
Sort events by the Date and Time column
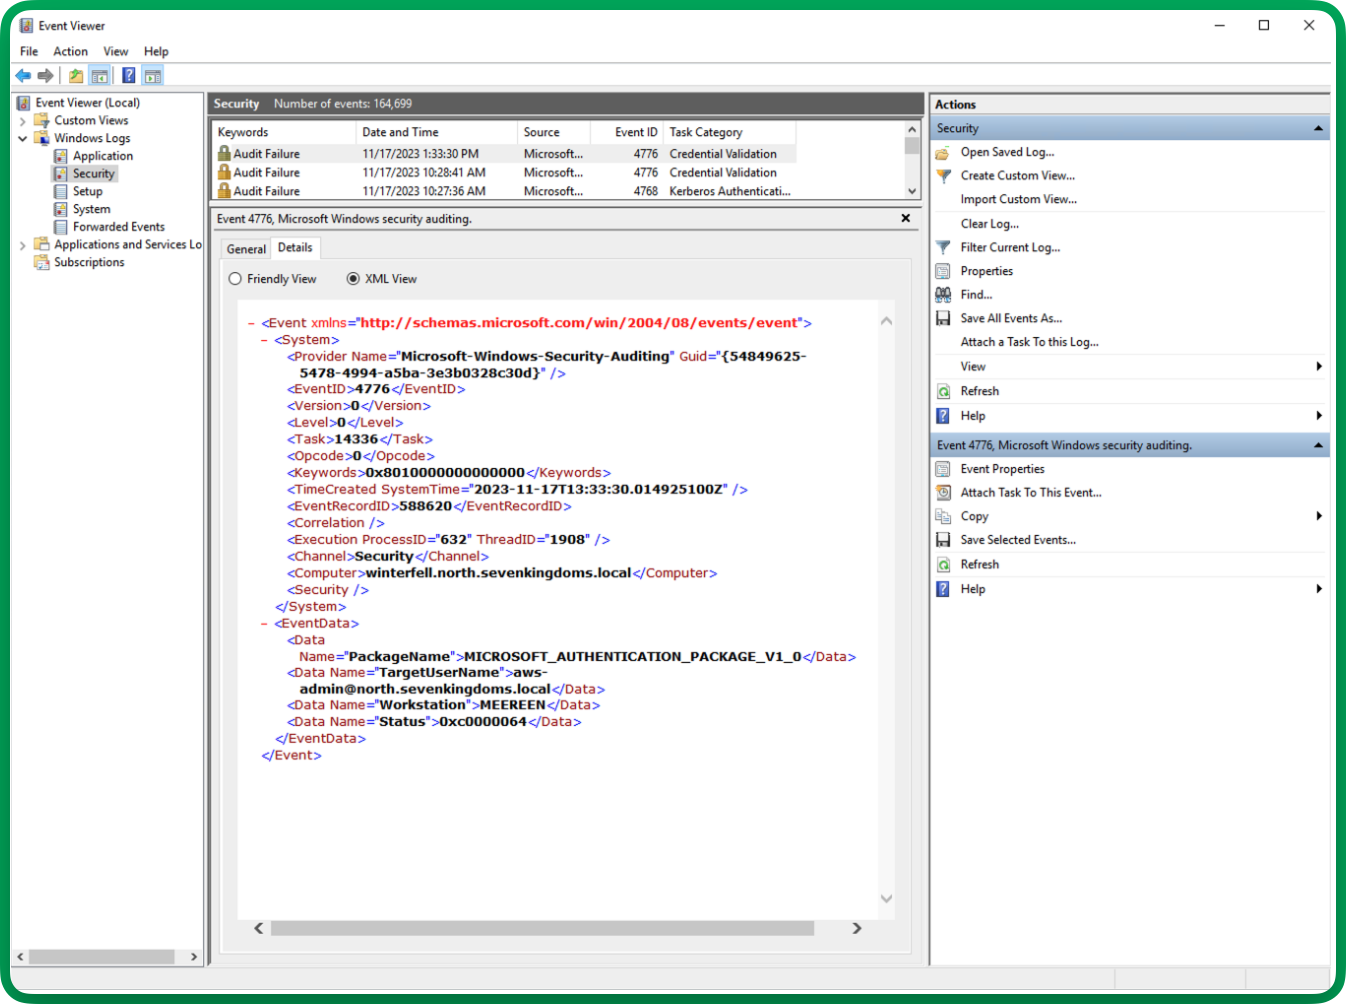tap(437, 132)
